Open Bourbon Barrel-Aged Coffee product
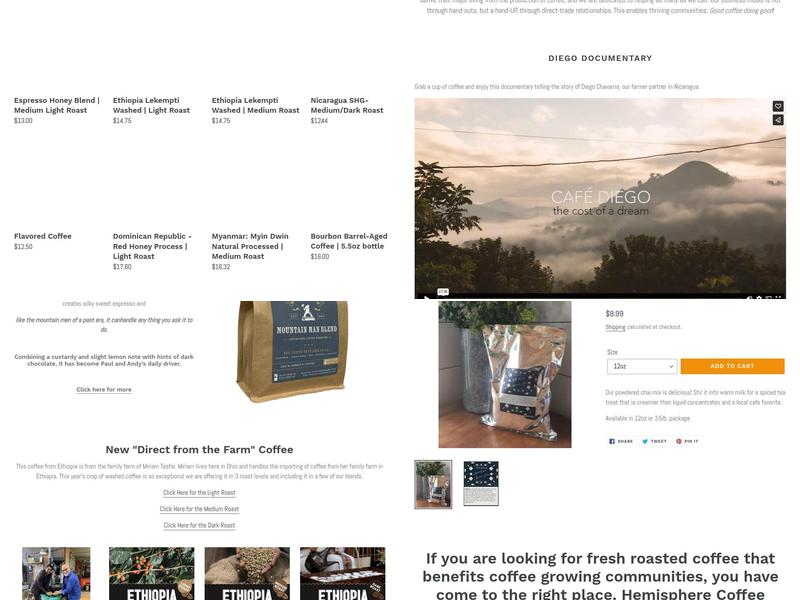This screenshot has width=800, height=600. click(x=349, y=241)
